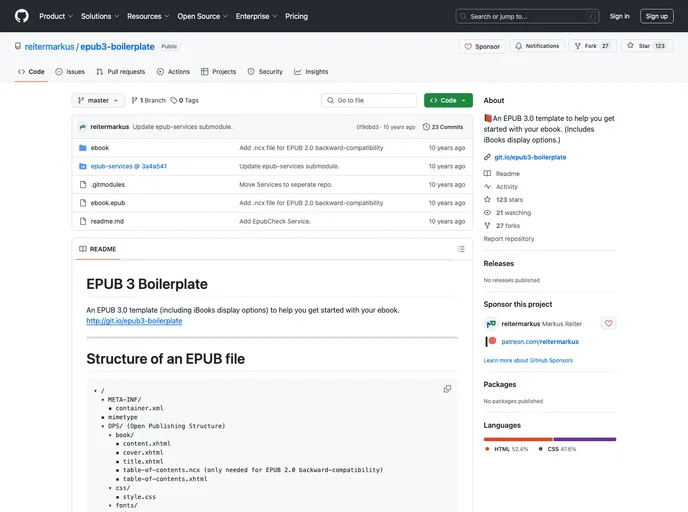Viewport: 688px width, 512px height.
Task: Switch to the Pull requests tab
Action: pos(120,72)
